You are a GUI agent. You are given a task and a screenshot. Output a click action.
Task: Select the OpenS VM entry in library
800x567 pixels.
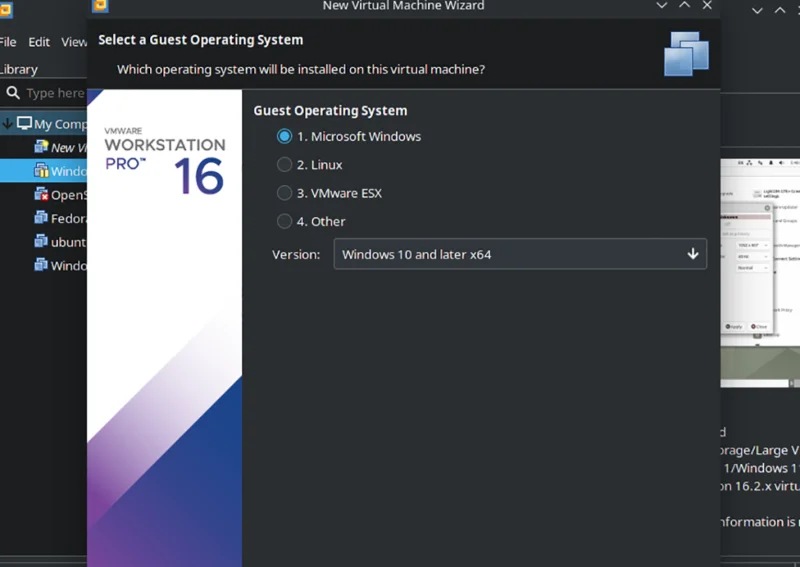[60, 195]
